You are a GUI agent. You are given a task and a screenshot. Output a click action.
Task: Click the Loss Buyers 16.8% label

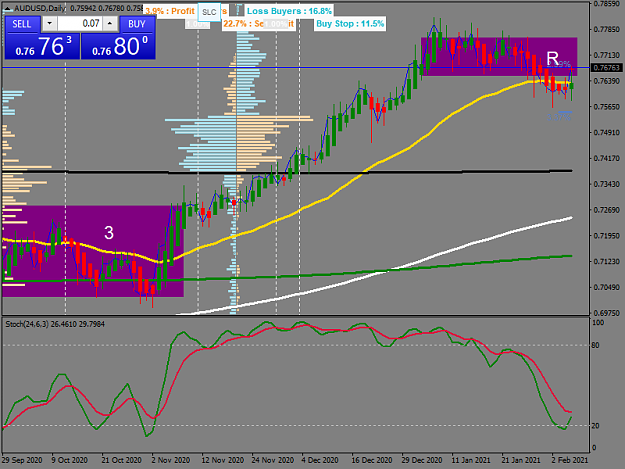click(289, 11)
